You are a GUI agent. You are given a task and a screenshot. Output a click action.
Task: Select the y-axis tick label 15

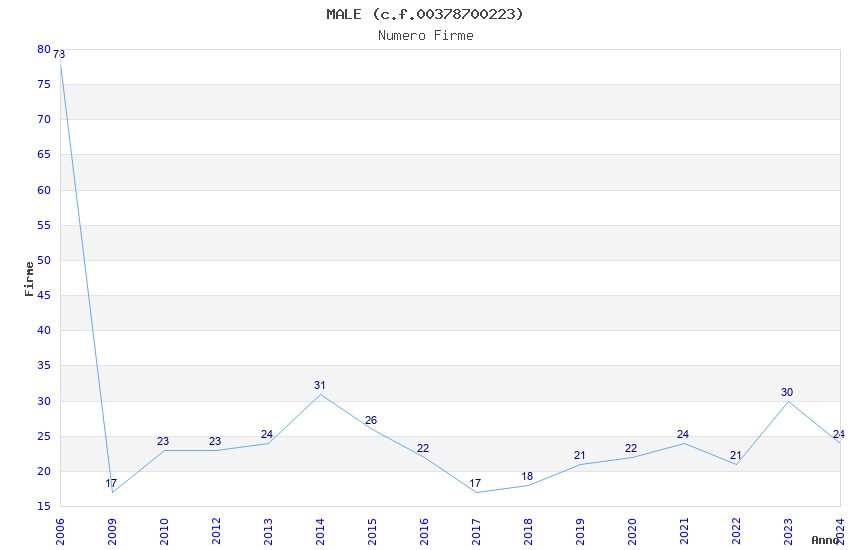point(44,507)
